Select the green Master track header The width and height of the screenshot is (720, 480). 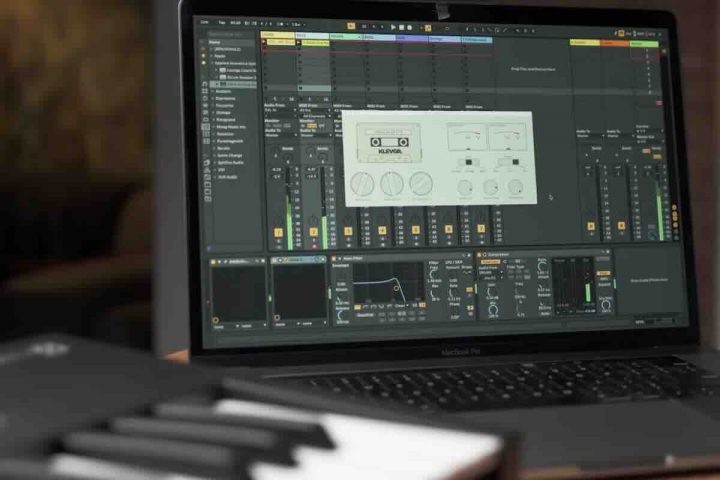645,44
